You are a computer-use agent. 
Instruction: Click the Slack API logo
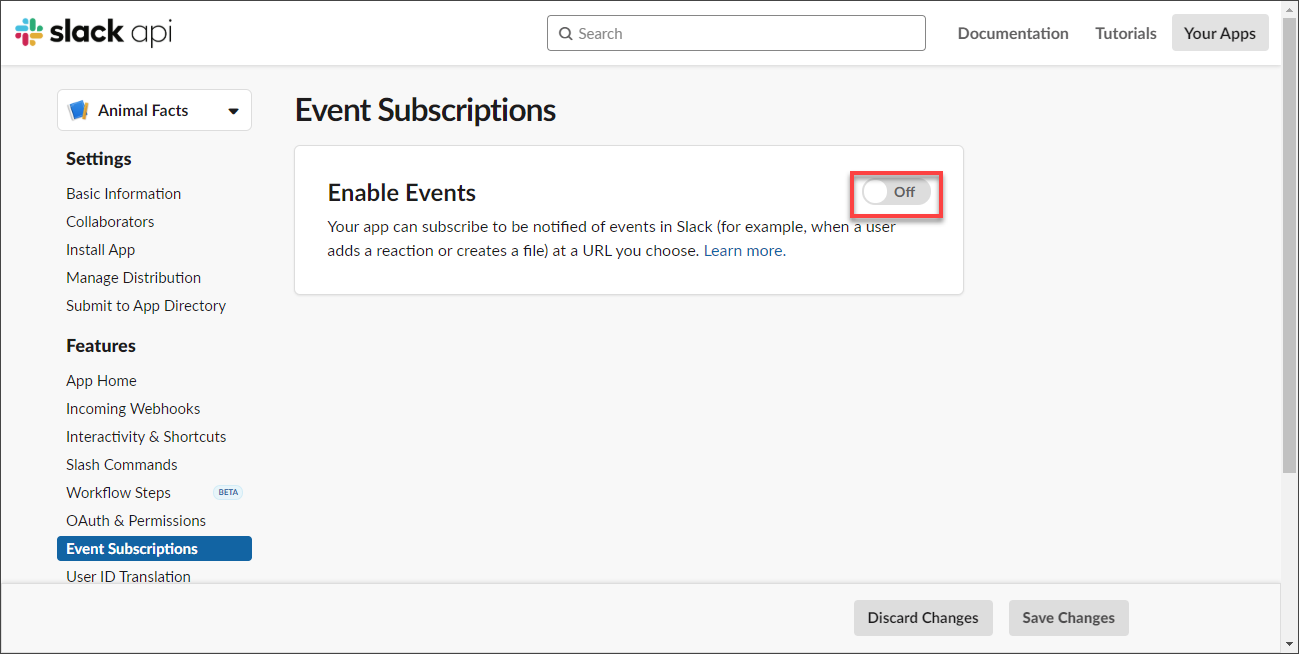click(93, 32)
